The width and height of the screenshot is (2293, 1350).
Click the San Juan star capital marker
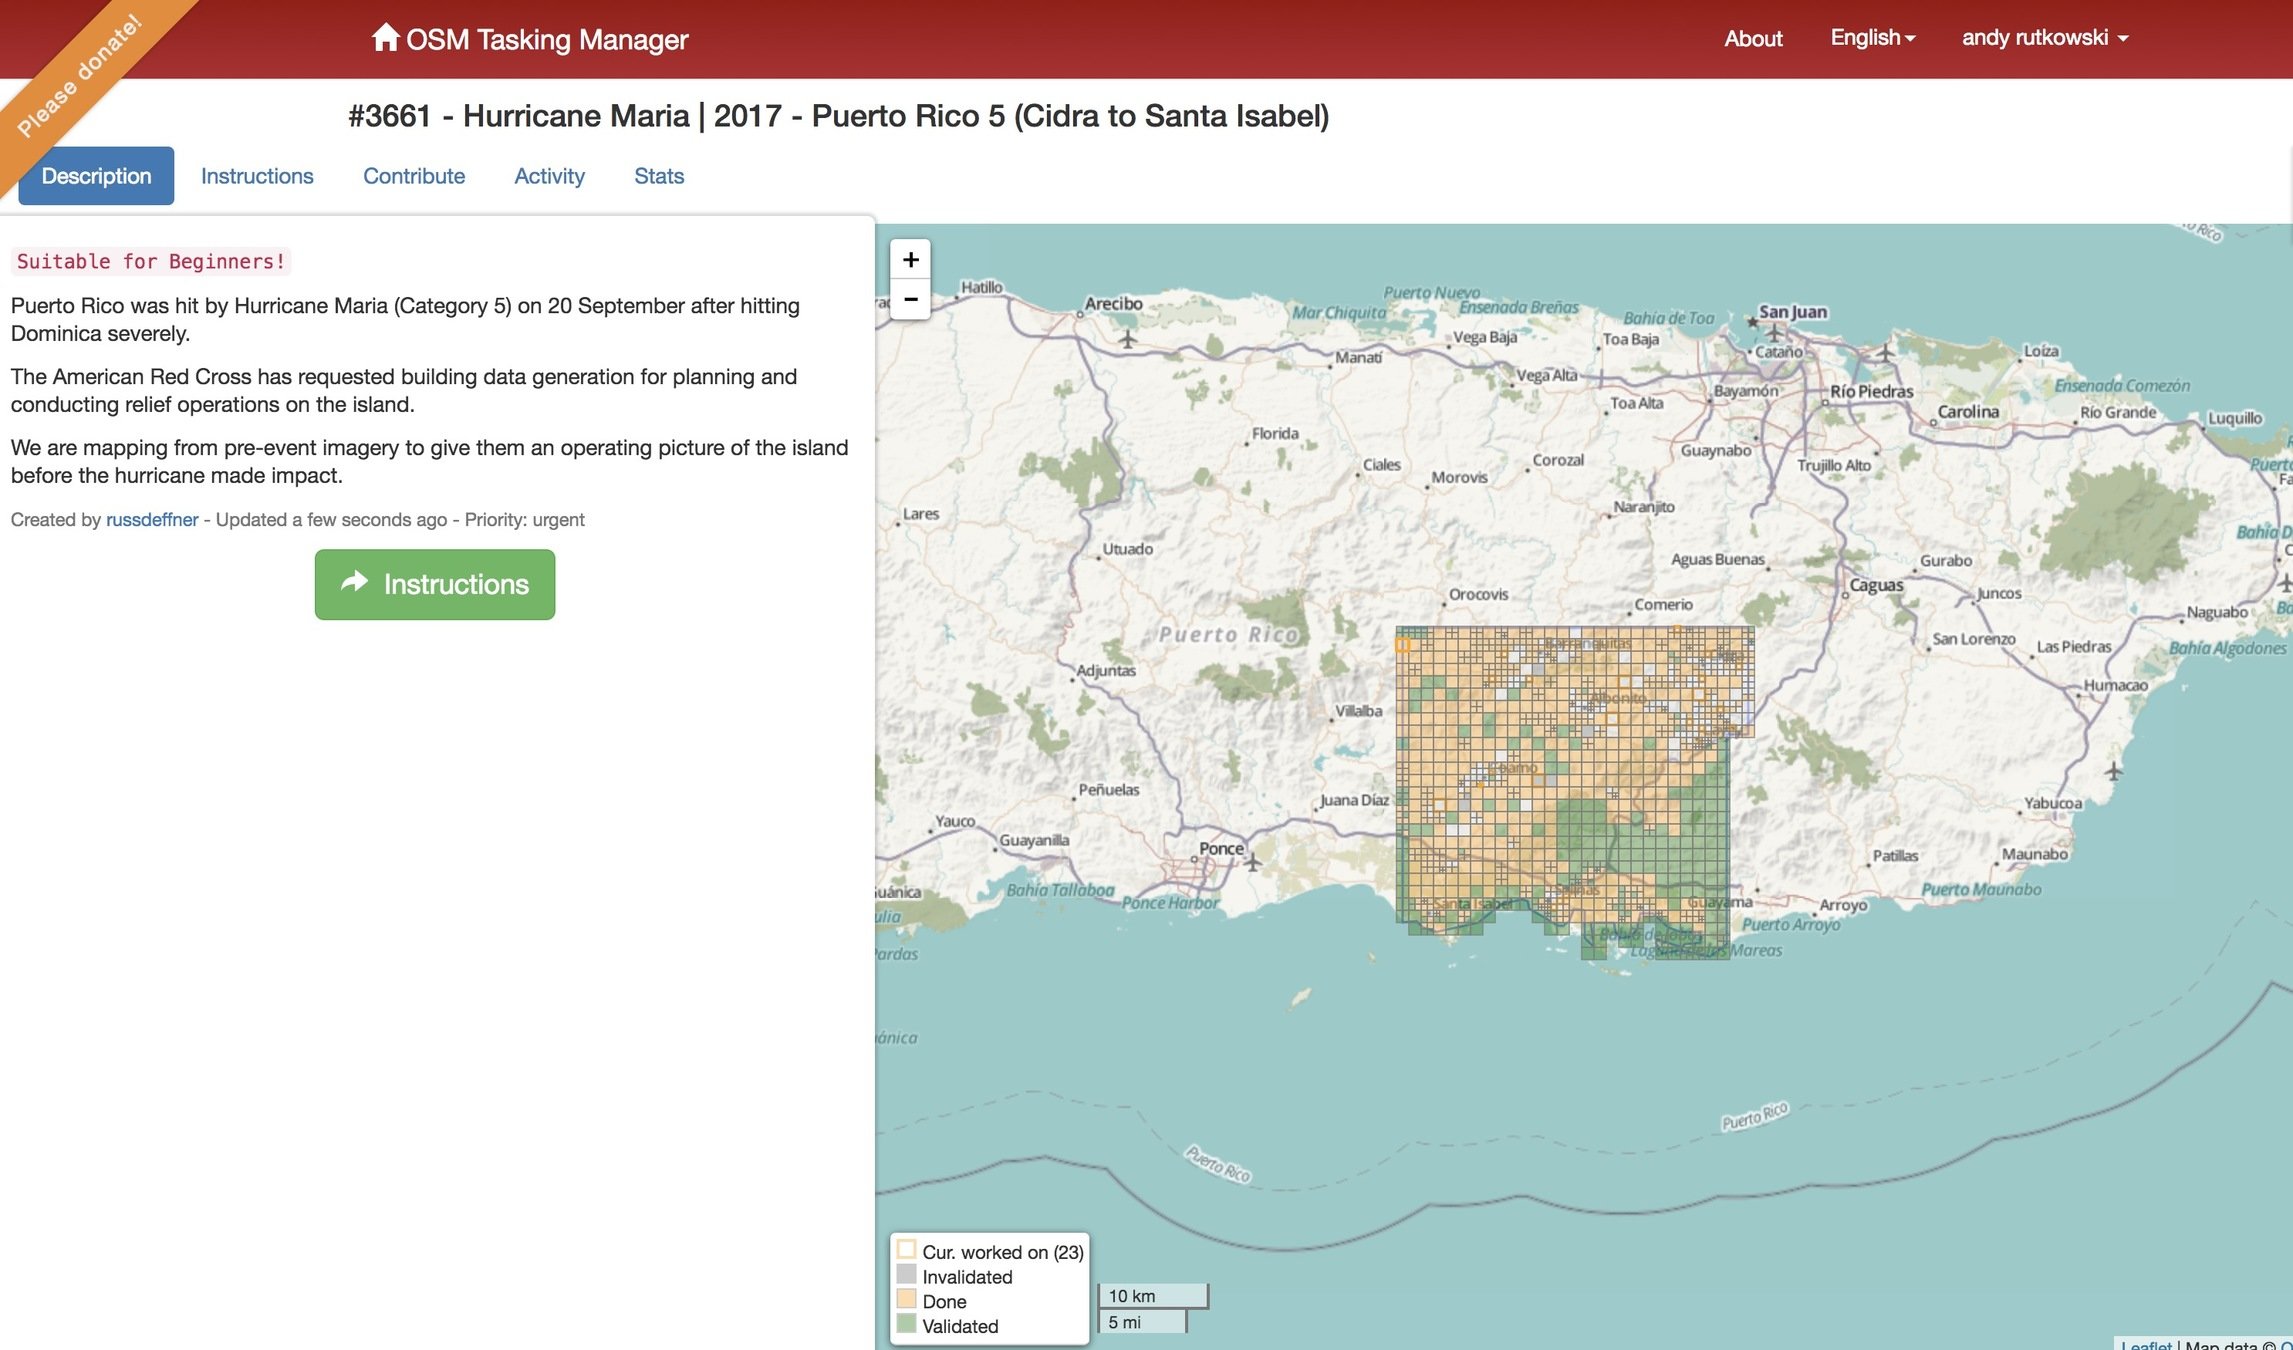pyautogui.click(x=1752, y=322)
